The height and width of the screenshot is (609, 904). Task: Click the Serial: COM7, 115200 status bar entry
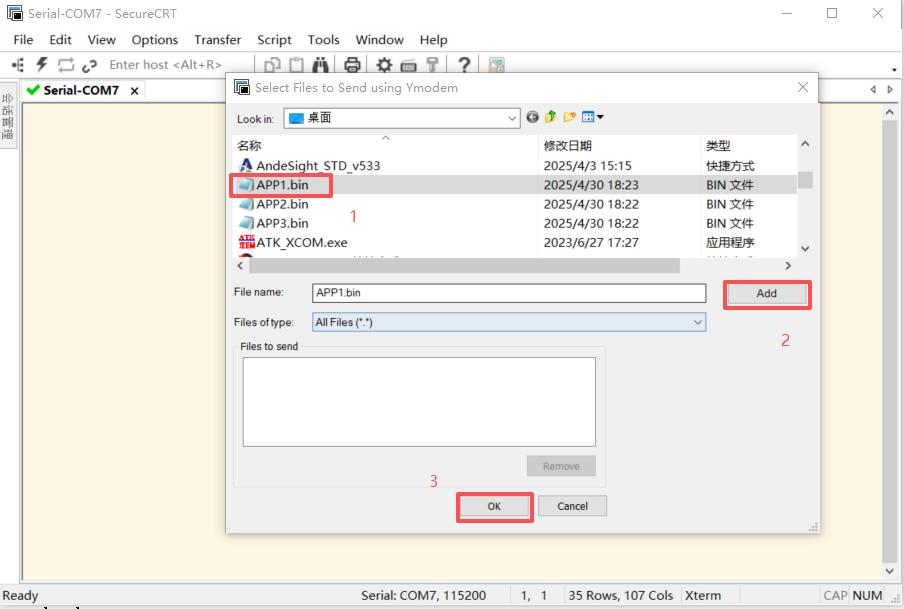pyautogui.click(x=423, y=595)
